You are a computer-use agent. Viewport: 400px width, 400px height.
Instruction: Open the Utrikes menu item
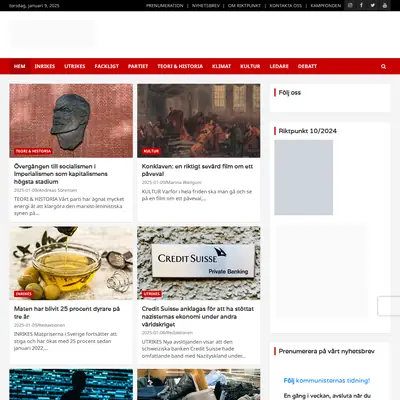pos(75,66)
